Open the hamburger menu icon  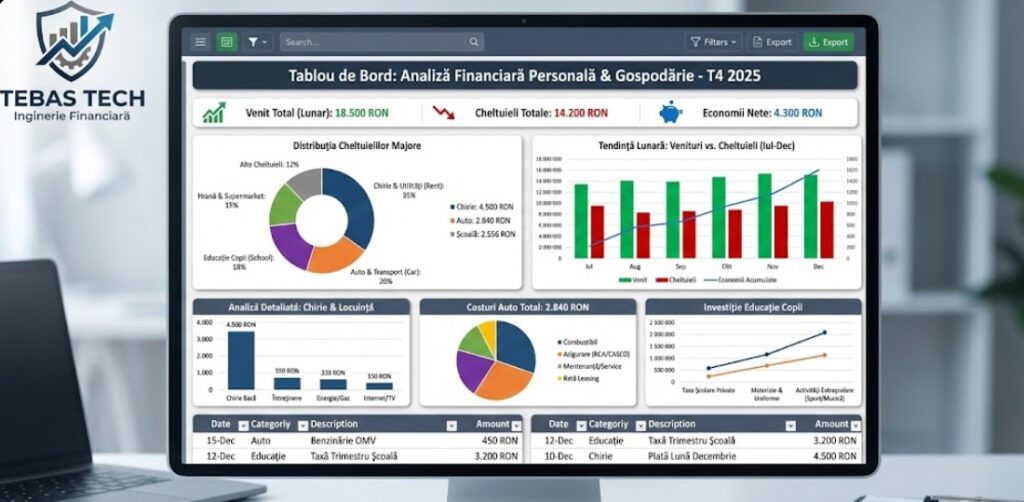pyautogui.click(x=201, y=42)
